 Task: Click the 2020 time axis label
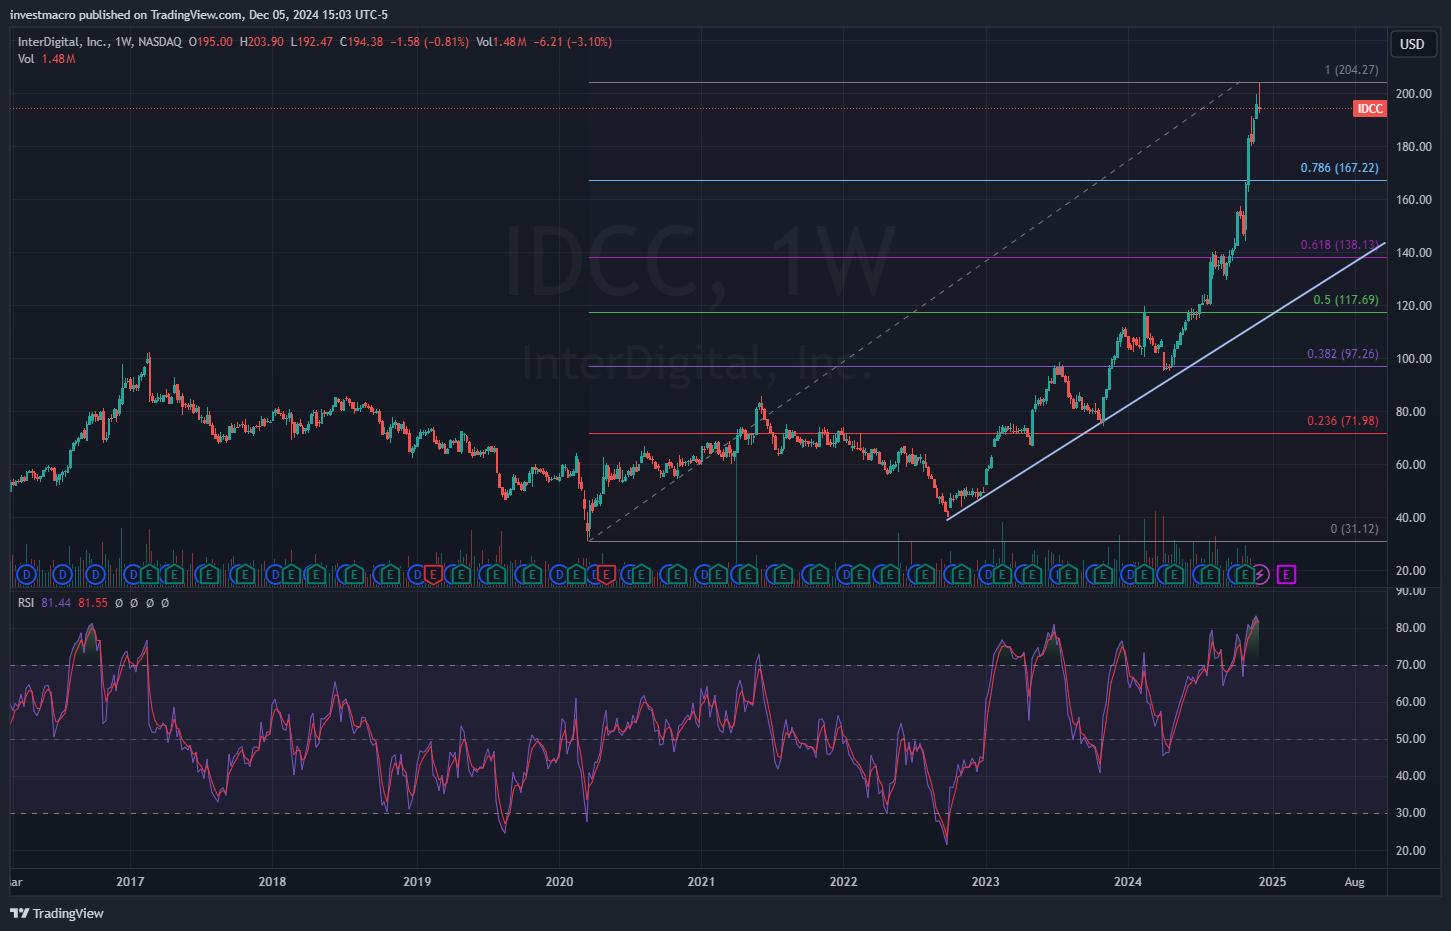(560, 882)
